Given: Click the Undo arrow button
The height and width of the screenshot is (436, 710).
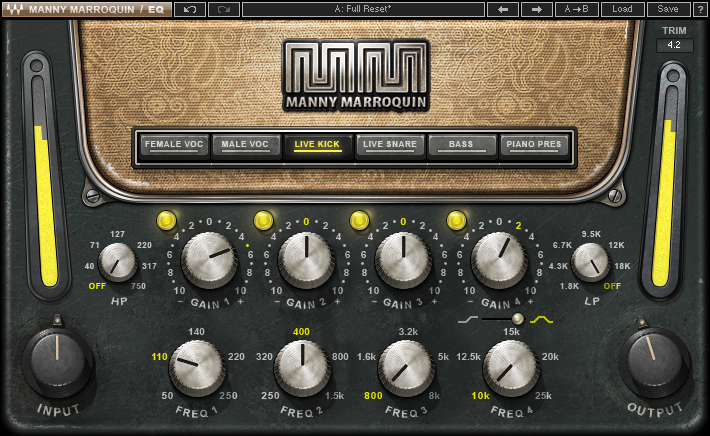Looking at the screenshot, I should click(190, 9).
